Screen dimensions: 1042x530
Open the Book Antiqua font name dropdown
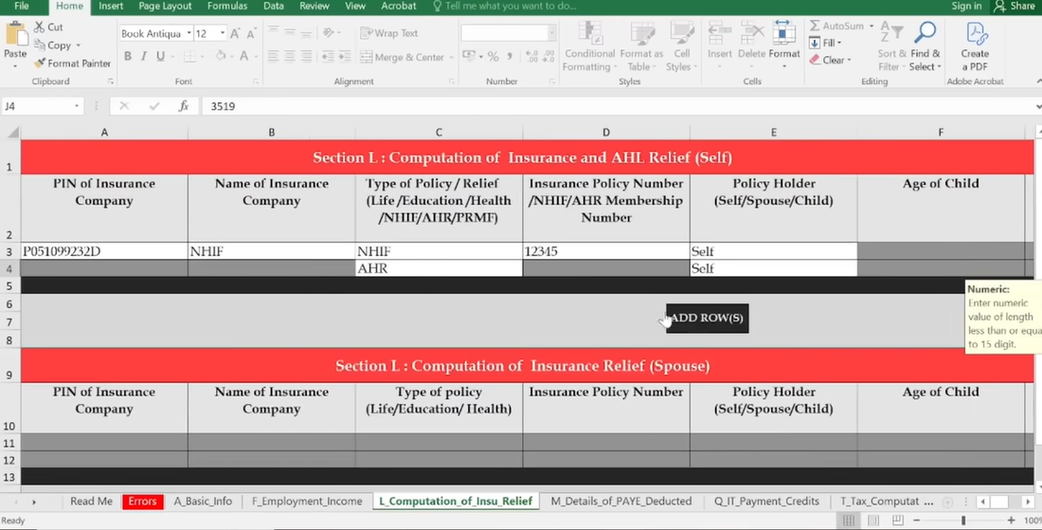pos(187,34)
